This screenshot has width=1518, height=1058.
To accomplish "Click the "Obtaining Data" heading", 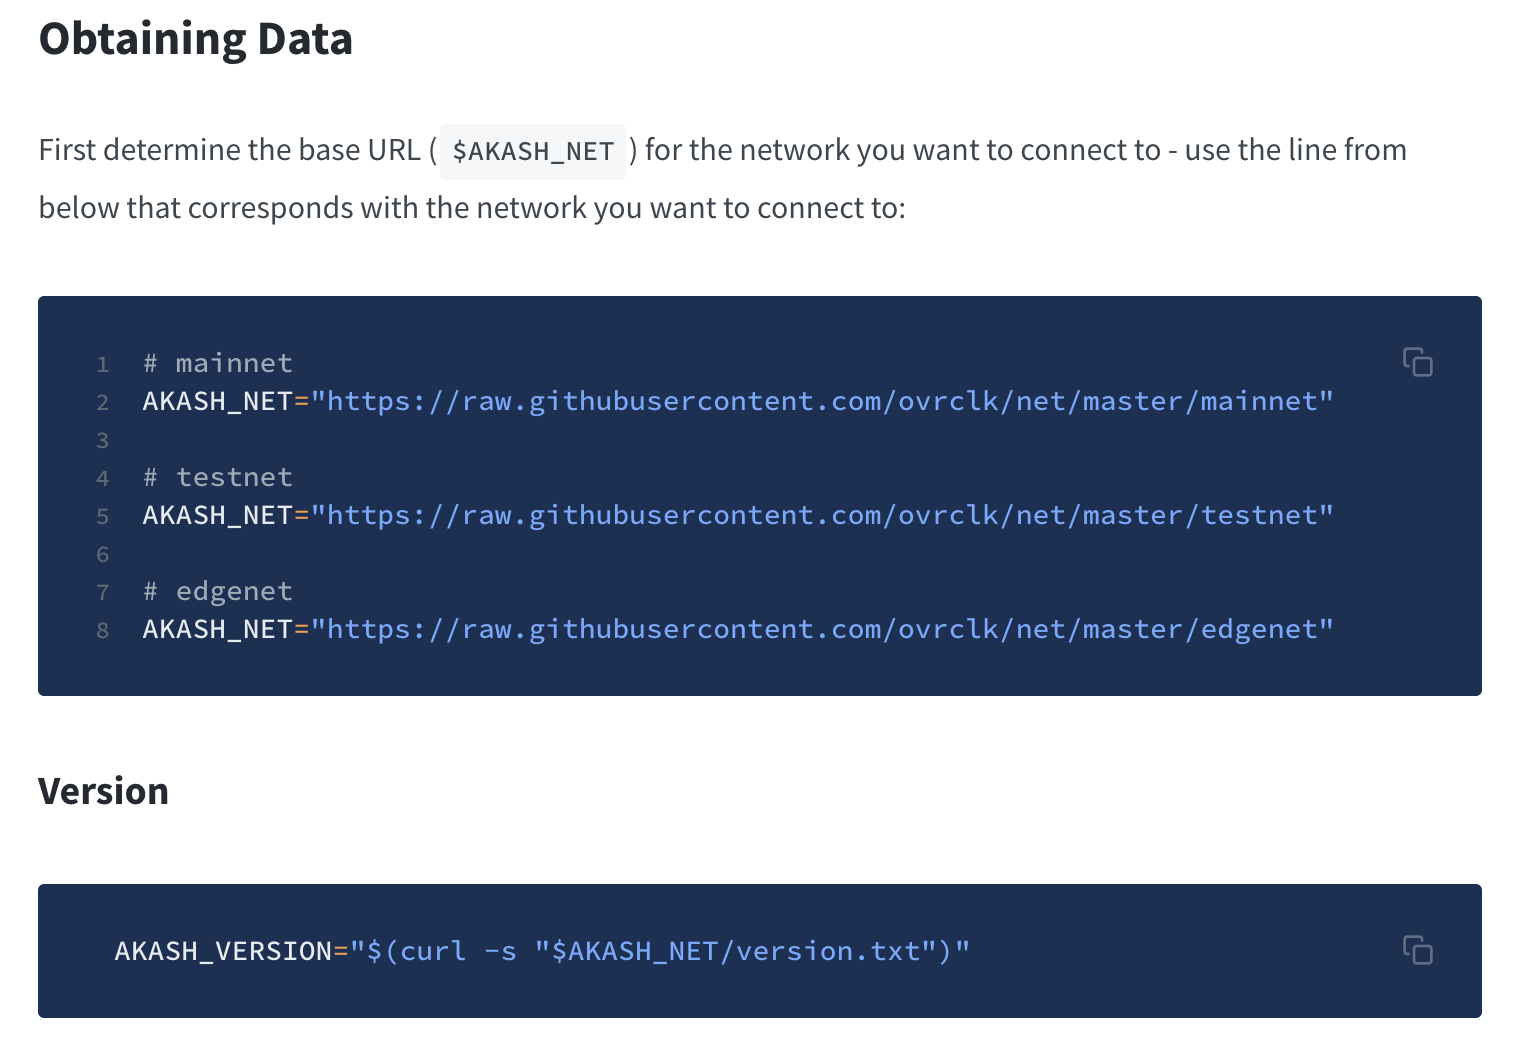I will tap(196, 40).
